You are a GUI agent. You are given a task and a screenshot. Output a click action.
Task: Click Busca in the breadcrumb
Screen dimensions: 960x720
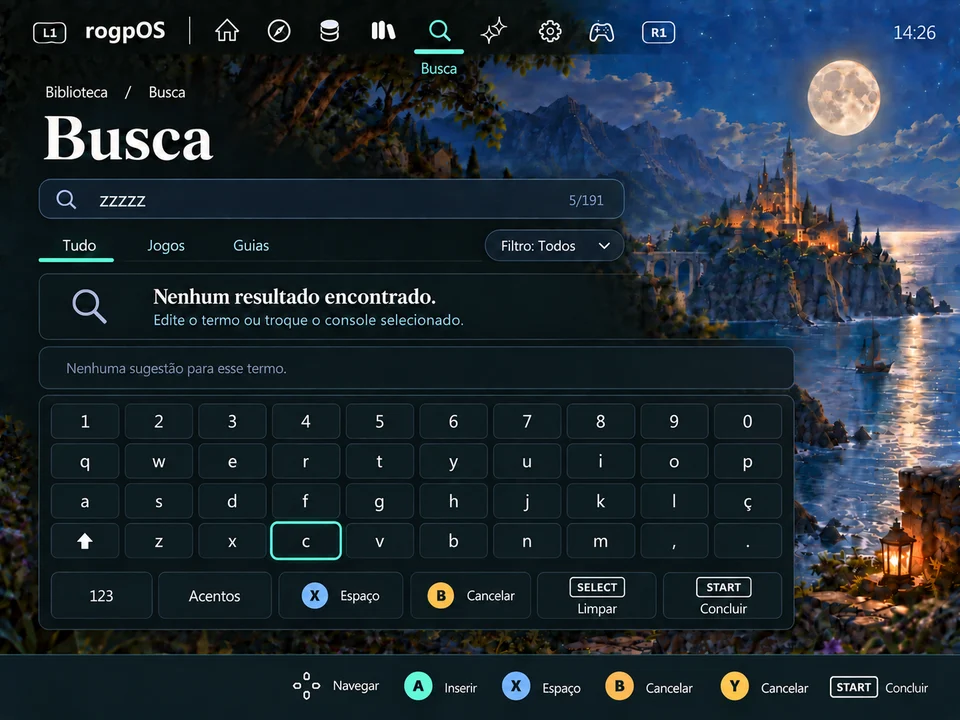point(167,92)
